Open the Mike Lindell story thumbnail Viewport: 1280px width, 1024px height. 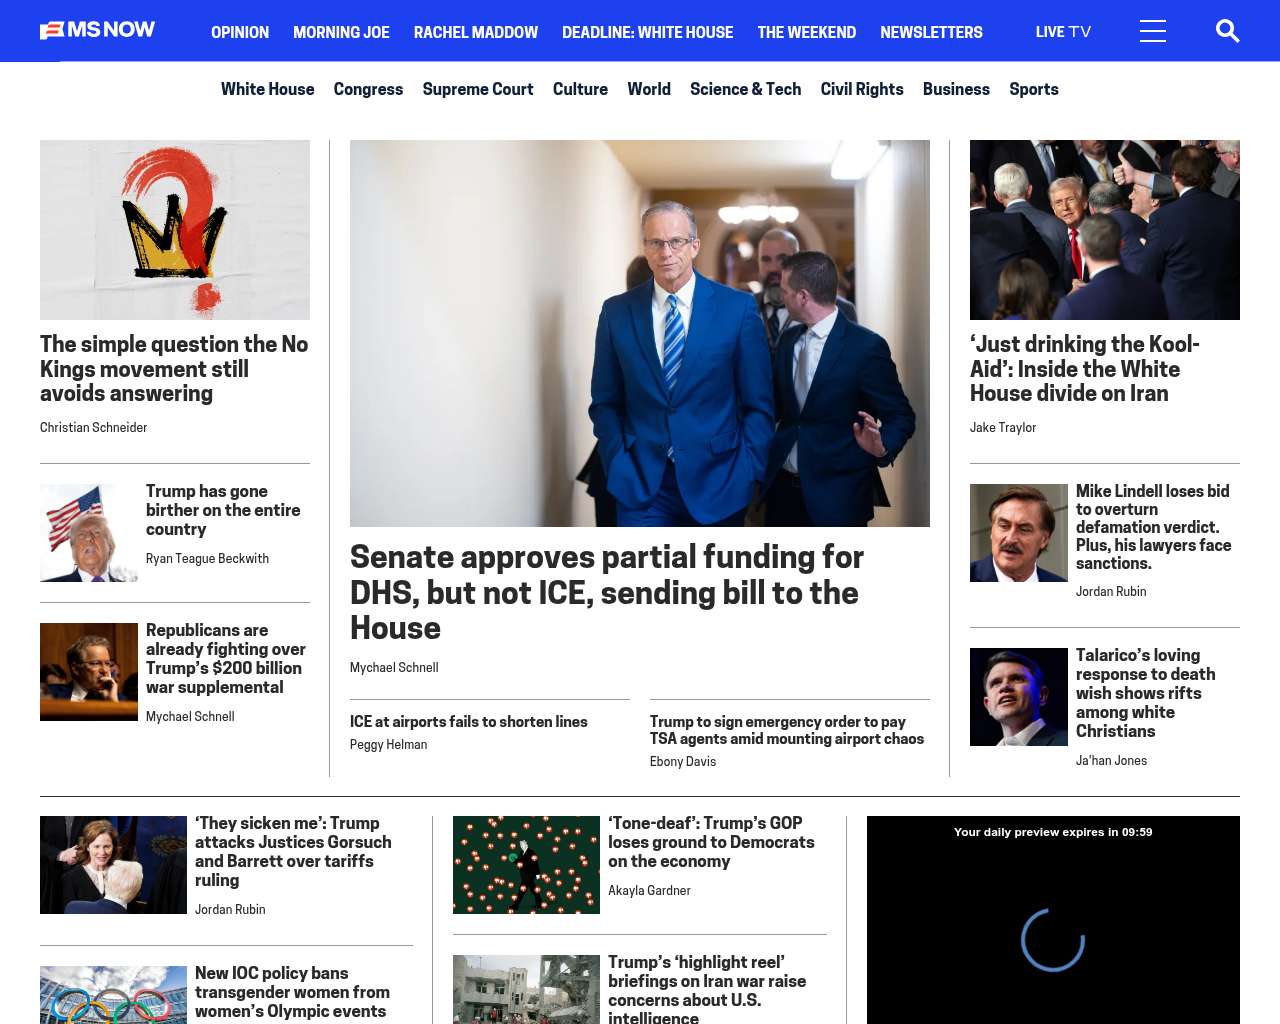(1019, 533)
